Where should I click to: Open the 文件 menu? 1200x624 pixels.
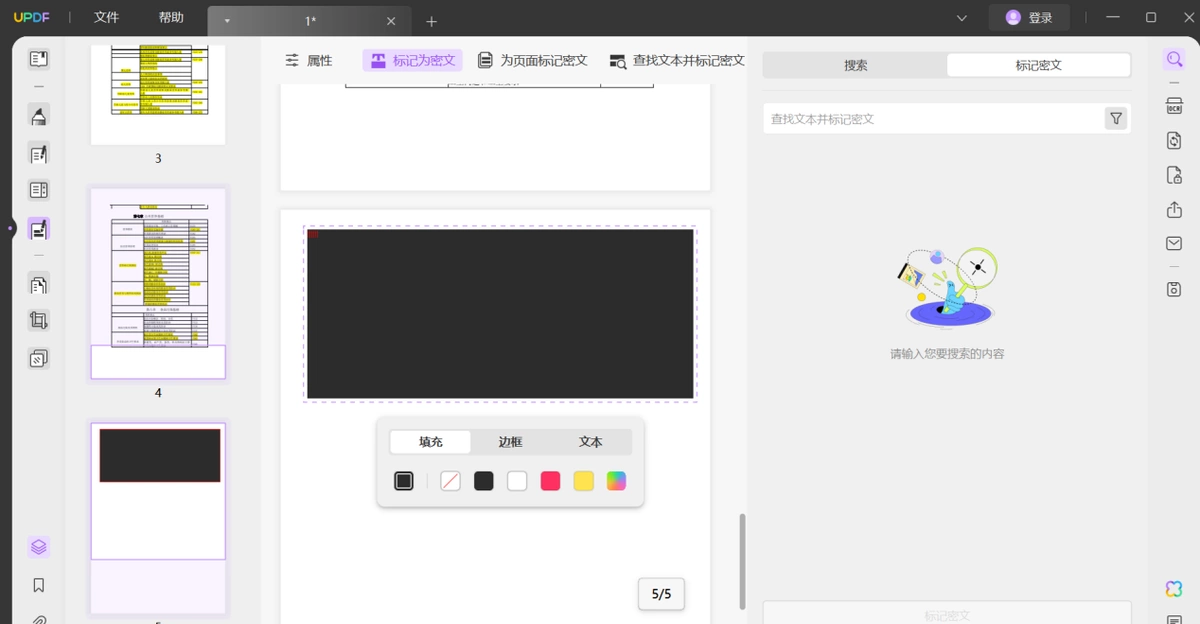click(106, 18)
